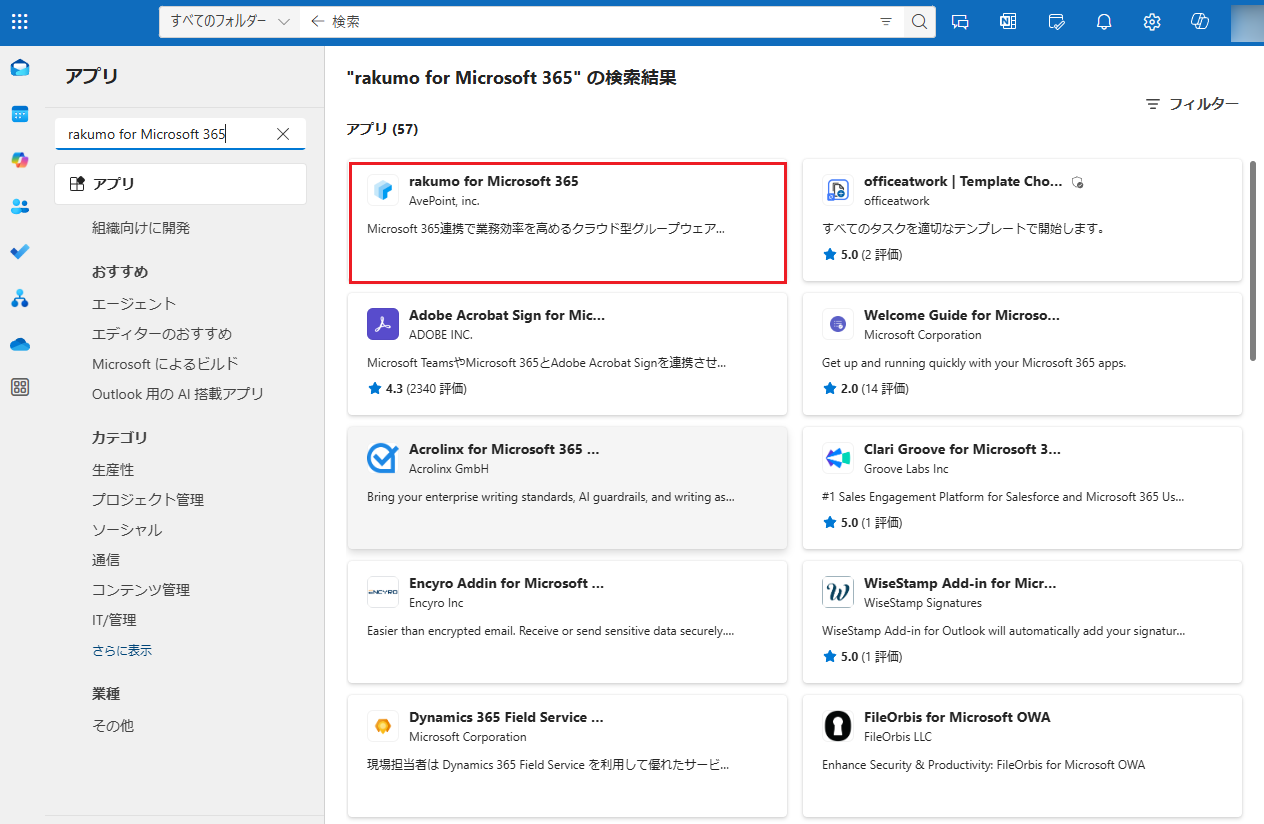Screen dimensions: 1264x824
Task: Open Calendar from the left rail
Action: pos(20,114)
